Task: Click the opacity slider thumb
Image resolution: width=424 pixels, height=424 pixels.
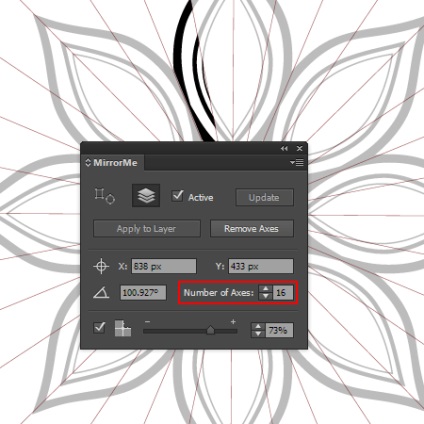Action: (x=210, y=330)
